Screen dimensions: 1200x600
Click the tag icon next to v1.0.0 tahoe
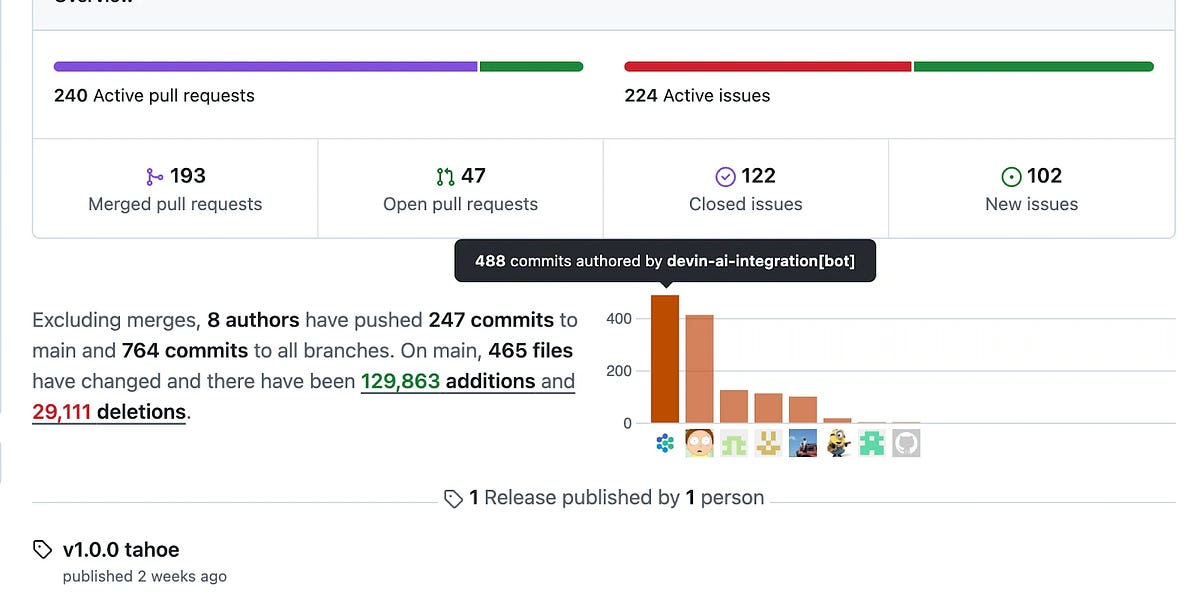(42, 549)
